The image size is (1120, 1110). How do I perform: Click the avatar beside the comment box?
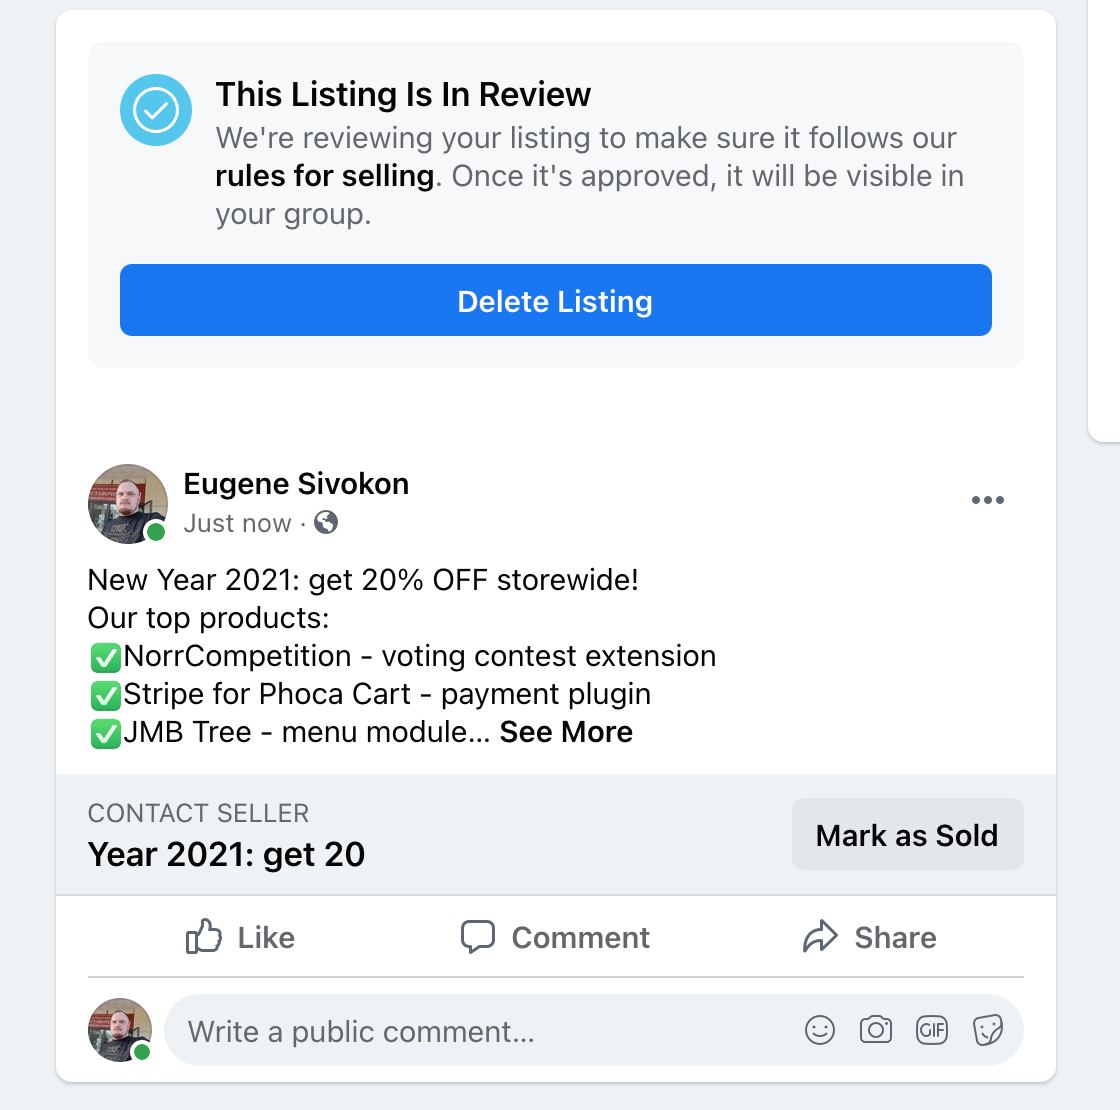[x=120, y=1029]
